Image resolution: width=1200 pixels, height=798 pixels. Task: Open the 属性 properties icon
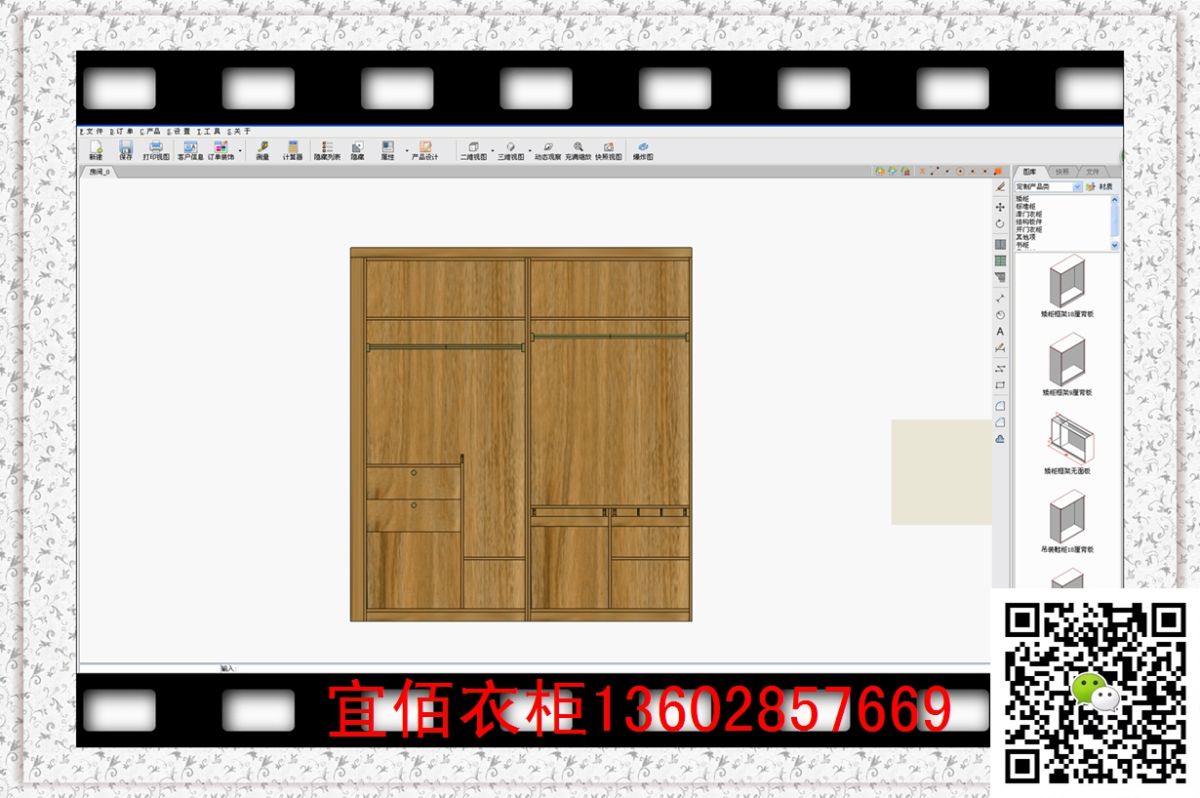[x=387, y=150]
